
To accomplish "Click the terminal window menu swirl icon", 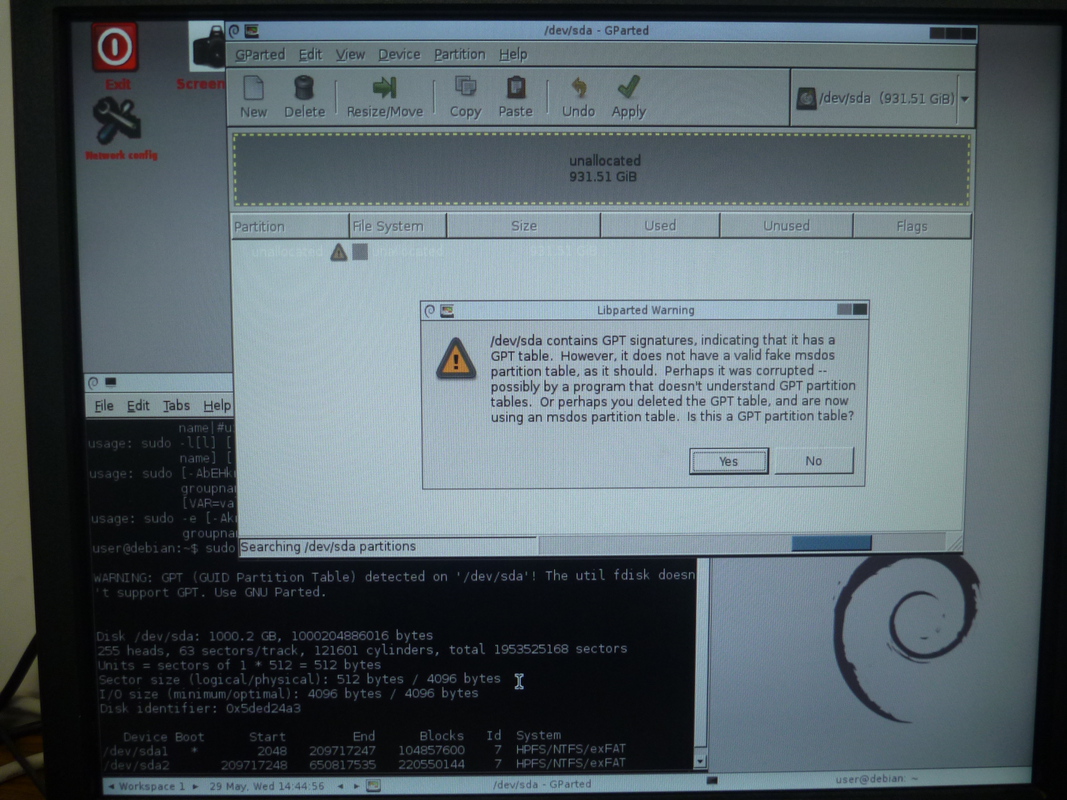I will (93, 382).
